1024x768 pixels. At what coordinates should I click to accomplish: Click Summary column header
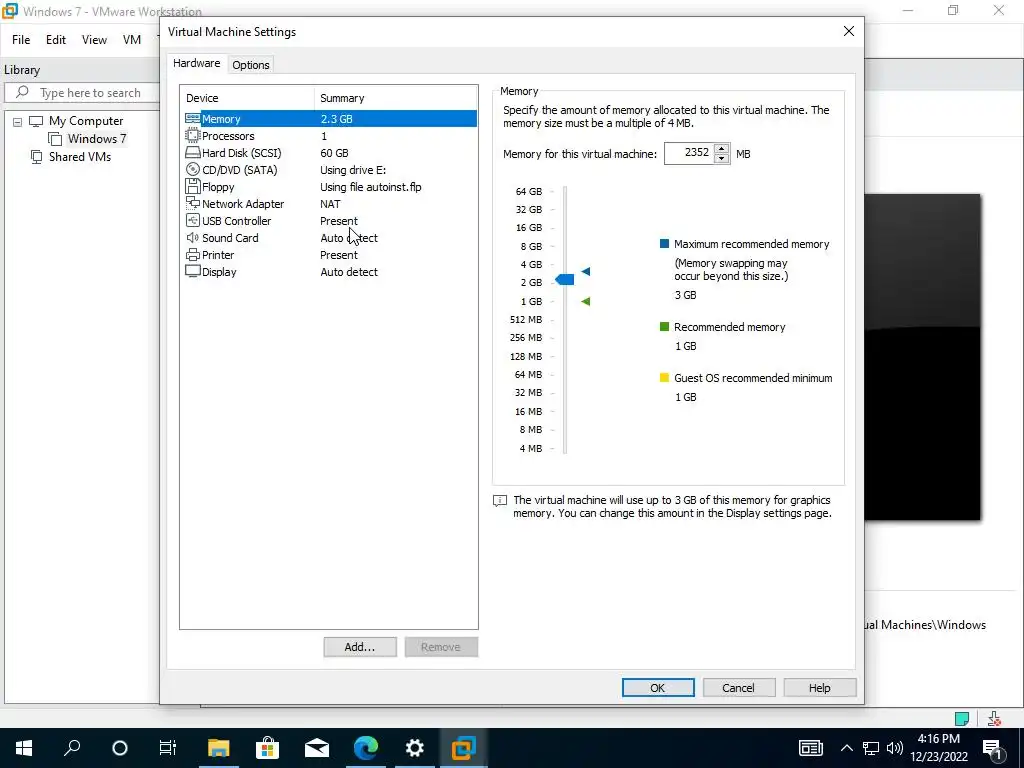pos(396,98)
